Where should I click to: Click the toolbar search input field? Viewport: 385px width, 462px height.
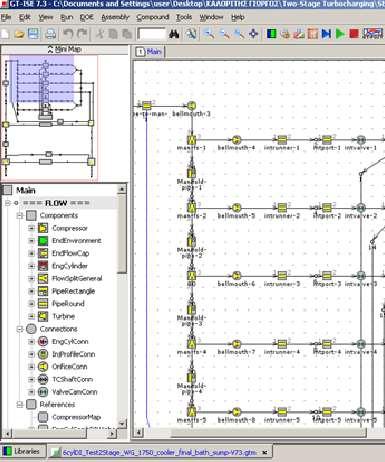pyautogui.click(x=152, y=34)
